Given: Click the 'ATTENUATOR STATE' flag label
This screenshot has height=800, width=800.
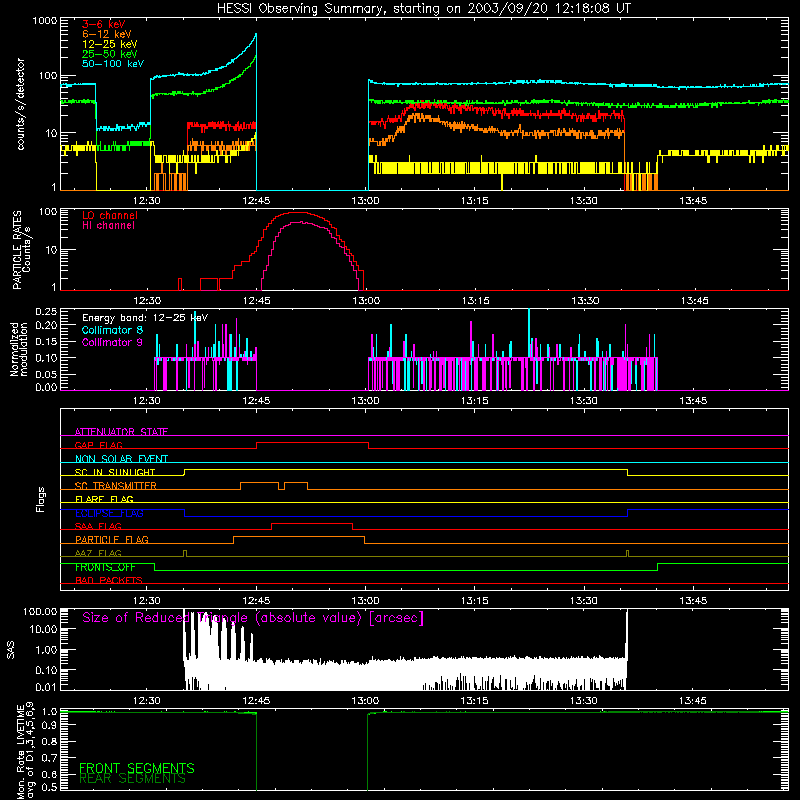Looking at the screenshot, I should pyautogui.click(x=121, y=432).
